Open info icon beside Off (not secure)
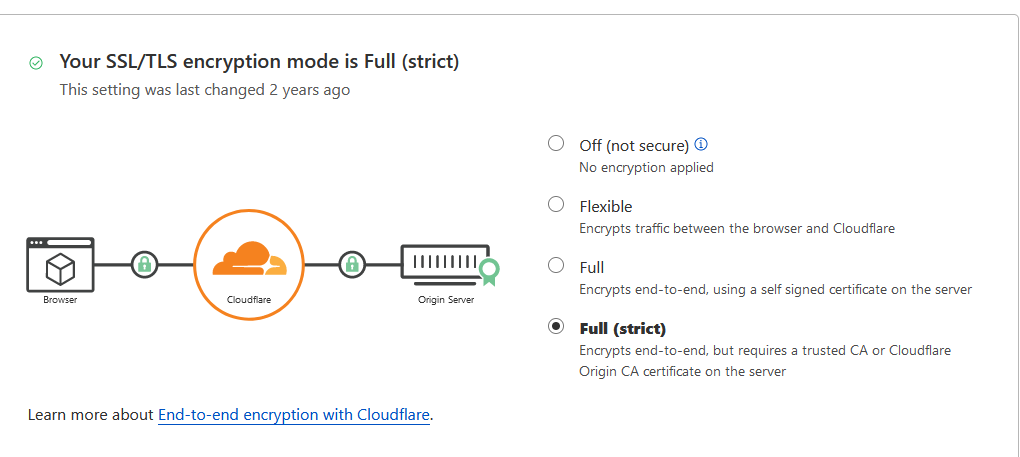The height and width of the screenshot is (457, 1020). [x=701, y=144]
